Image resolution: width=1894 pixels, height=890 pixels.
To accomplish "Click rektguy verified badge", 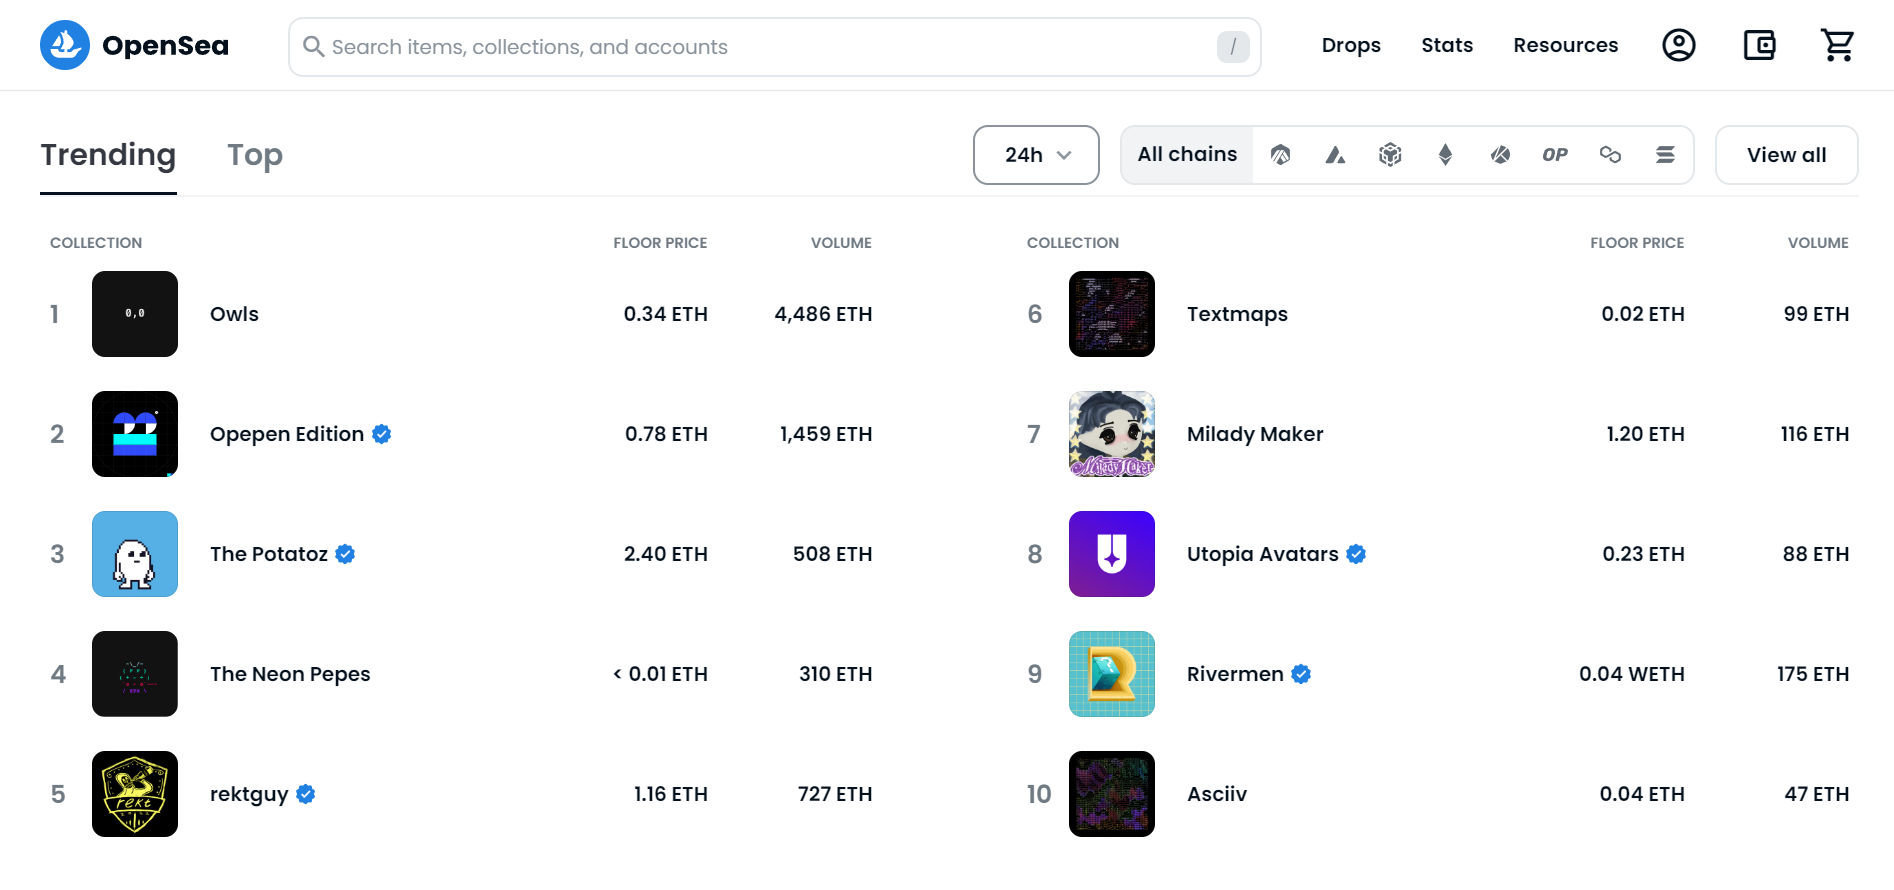I will pyautogui.click(x=306, y=794).
